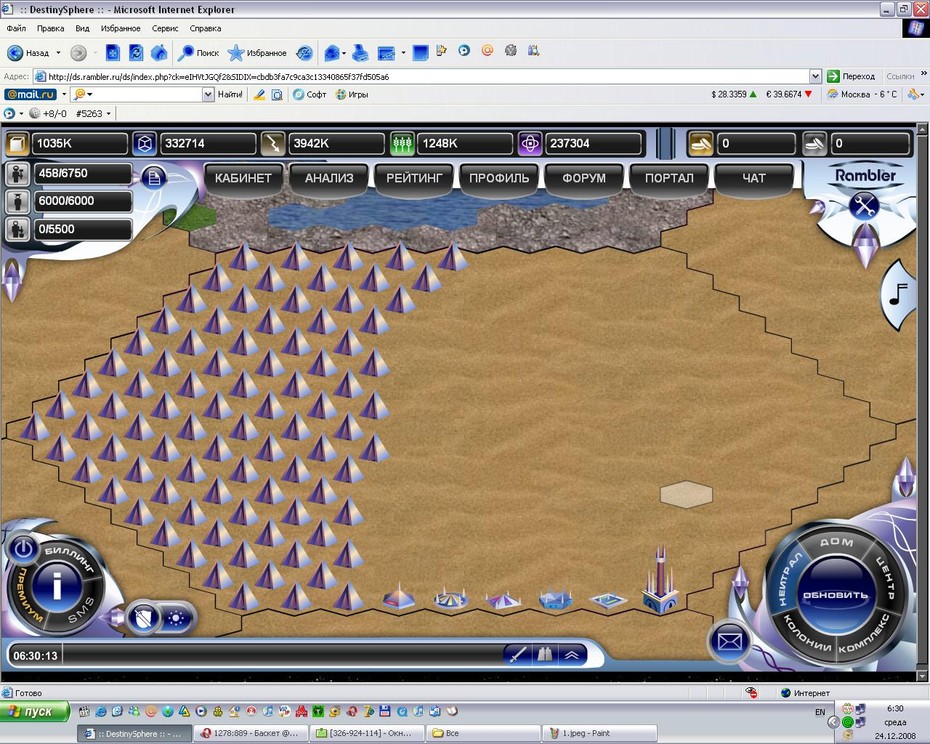Select the highlighted empty hex tile

686,494
